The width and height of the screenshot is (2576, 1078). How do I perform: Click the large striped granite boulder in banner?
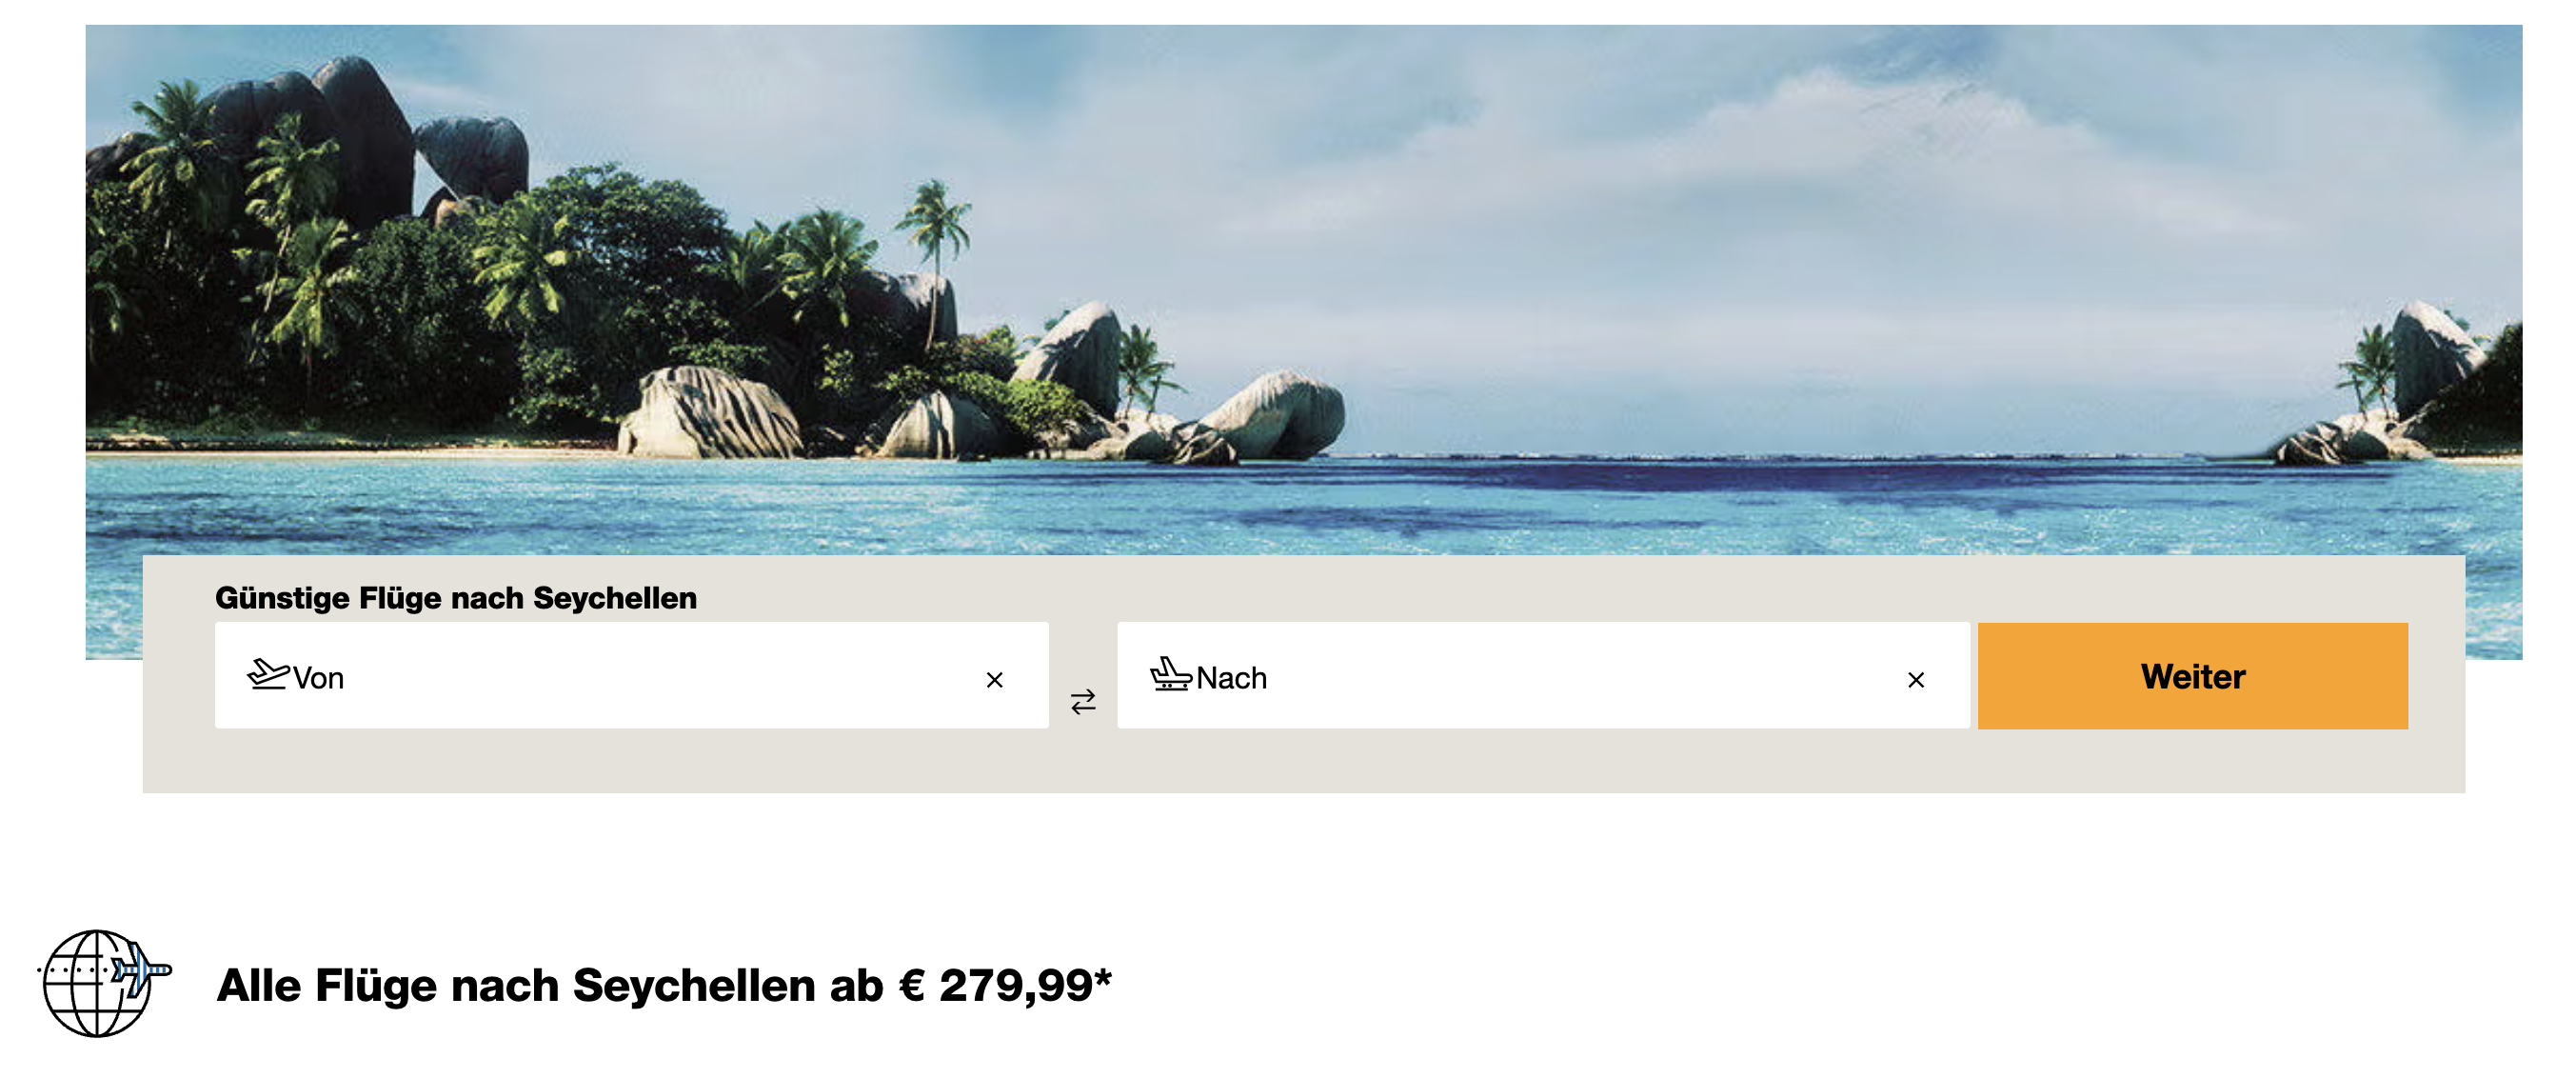coord(708,414)
